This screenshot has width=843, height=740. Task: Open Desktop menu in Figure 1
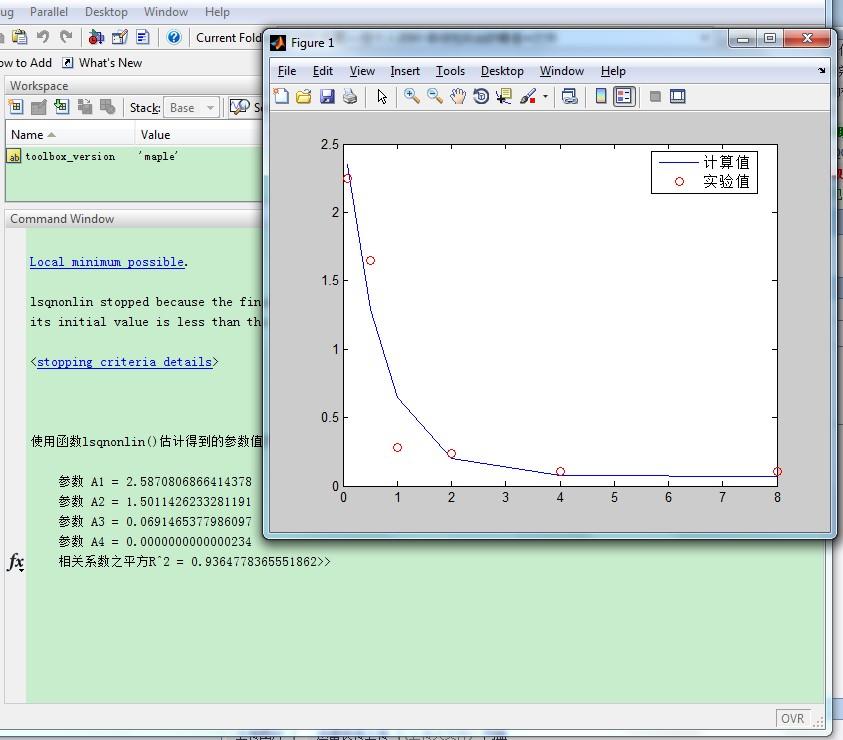click(502, 71)
